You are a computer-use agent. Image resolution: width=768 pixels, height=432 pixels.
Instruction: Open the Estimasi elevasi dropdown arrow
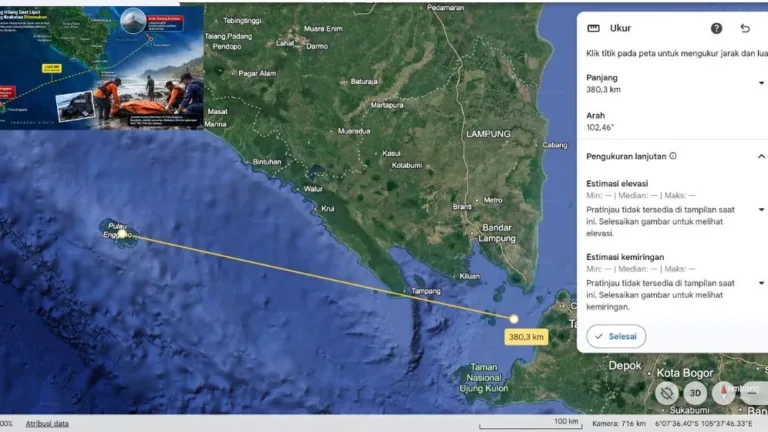point(761,210)
